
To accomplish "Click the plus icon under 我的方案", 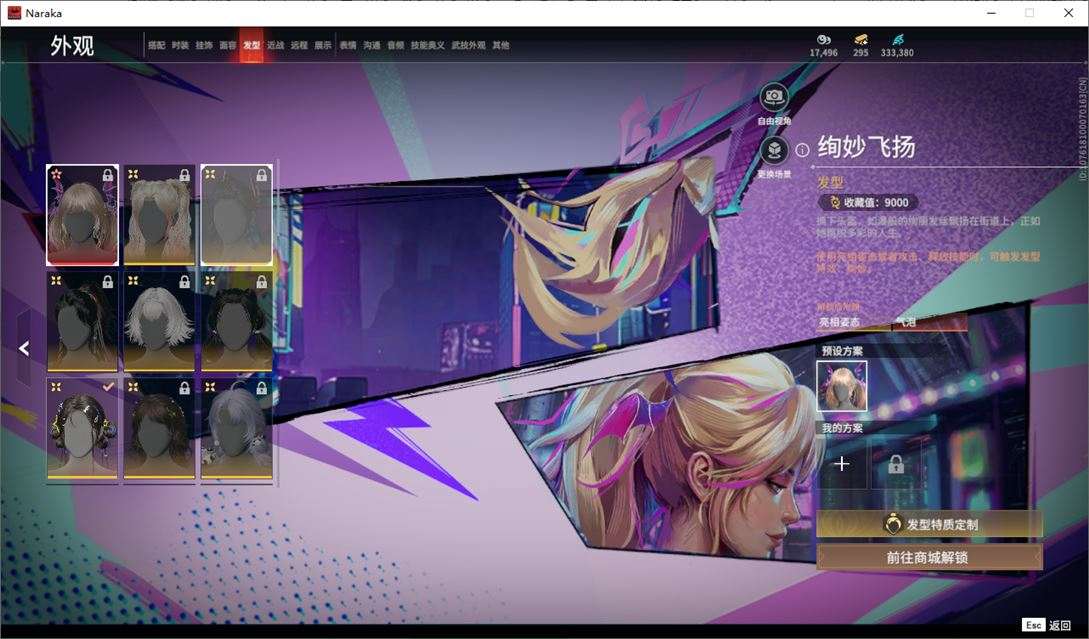I will click(x=842, y=463).
